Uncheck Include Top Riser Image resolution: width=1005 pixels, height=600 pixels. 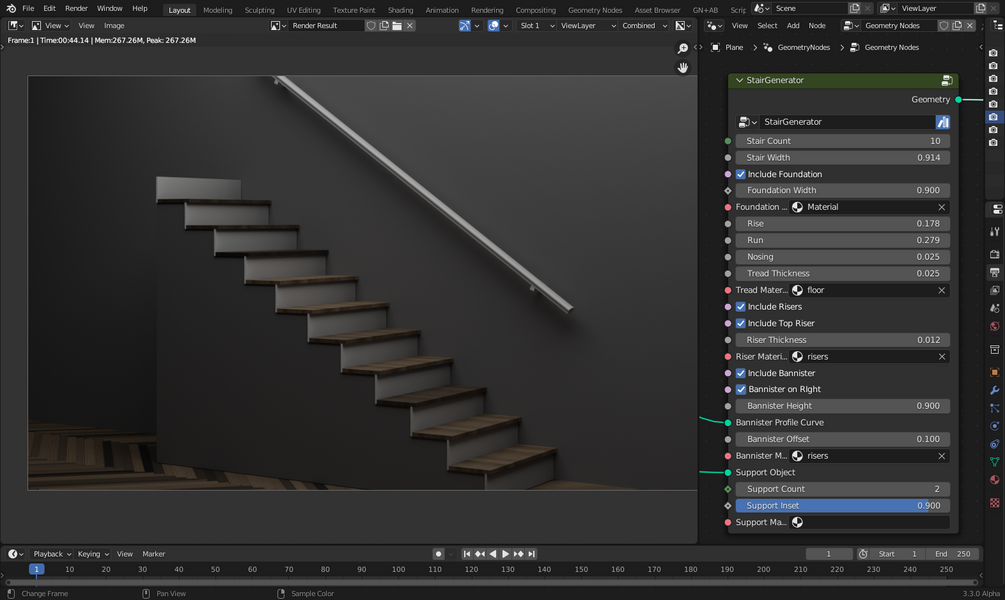point(740,322)
